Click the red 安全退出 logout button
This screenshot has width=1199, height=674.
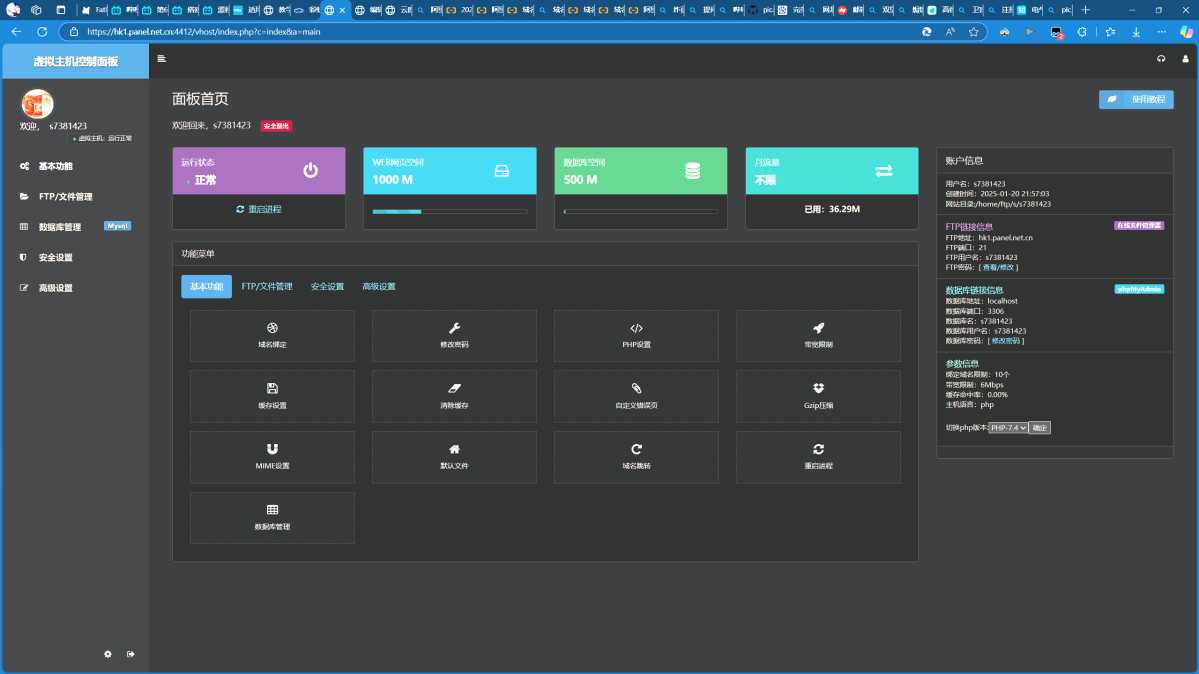click(x=276, y=126)
